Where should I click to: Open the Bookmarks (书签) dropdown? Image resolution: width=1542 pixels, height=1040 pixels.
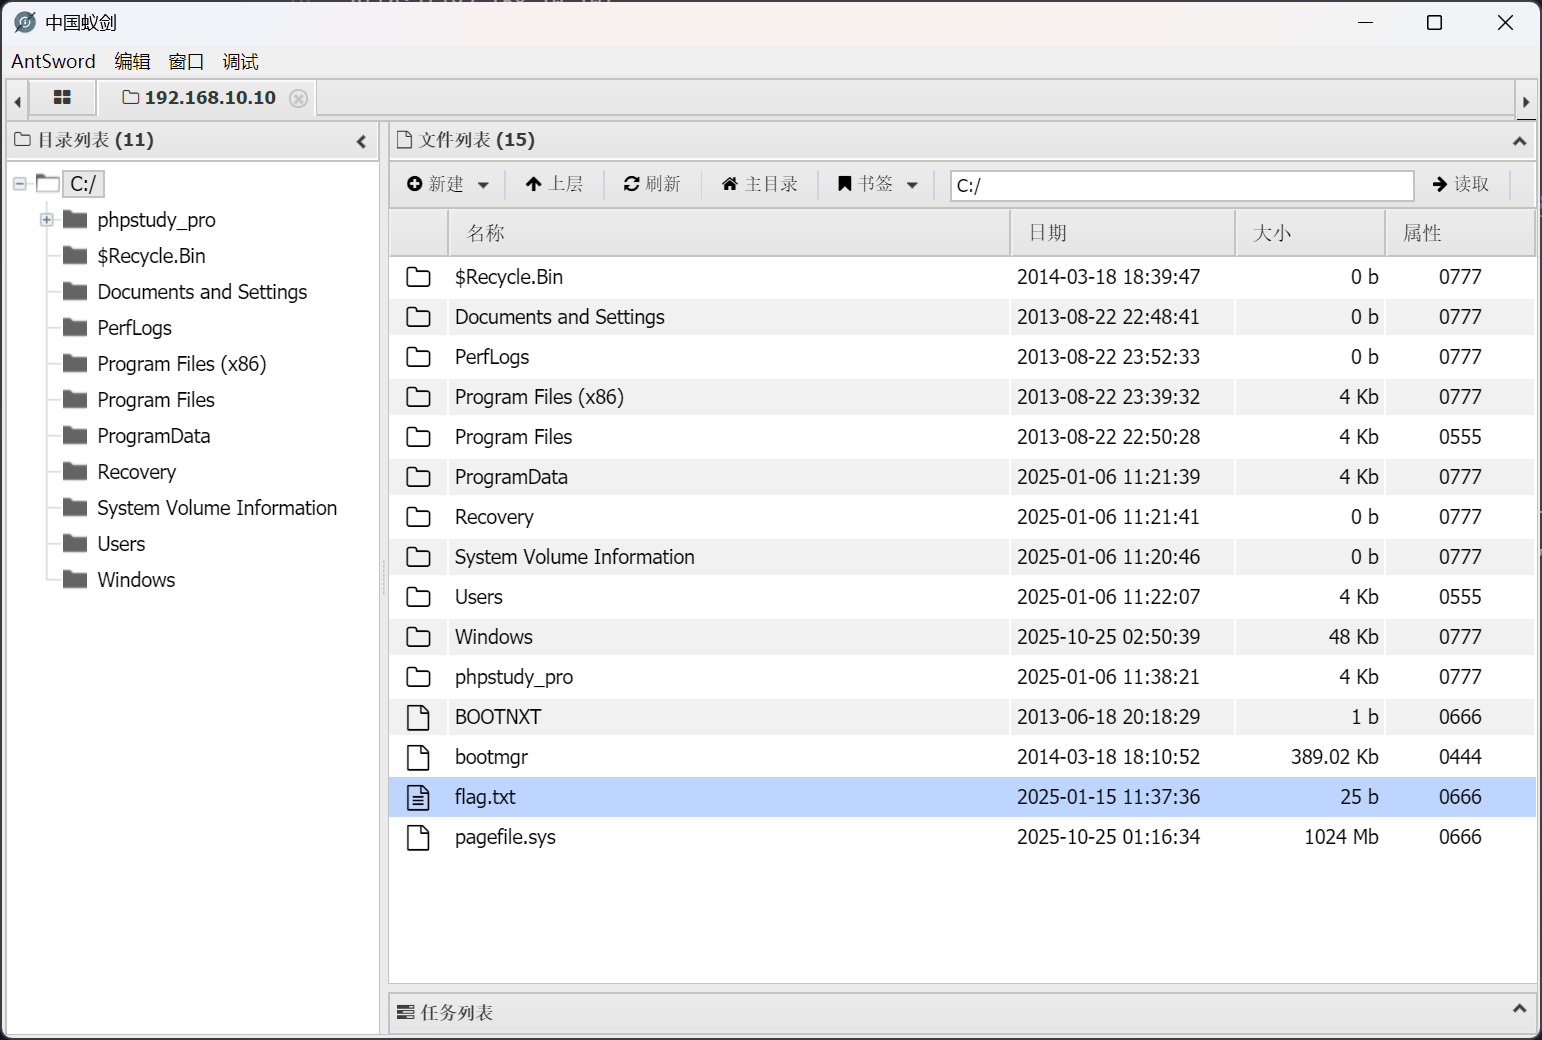[877, 184]
